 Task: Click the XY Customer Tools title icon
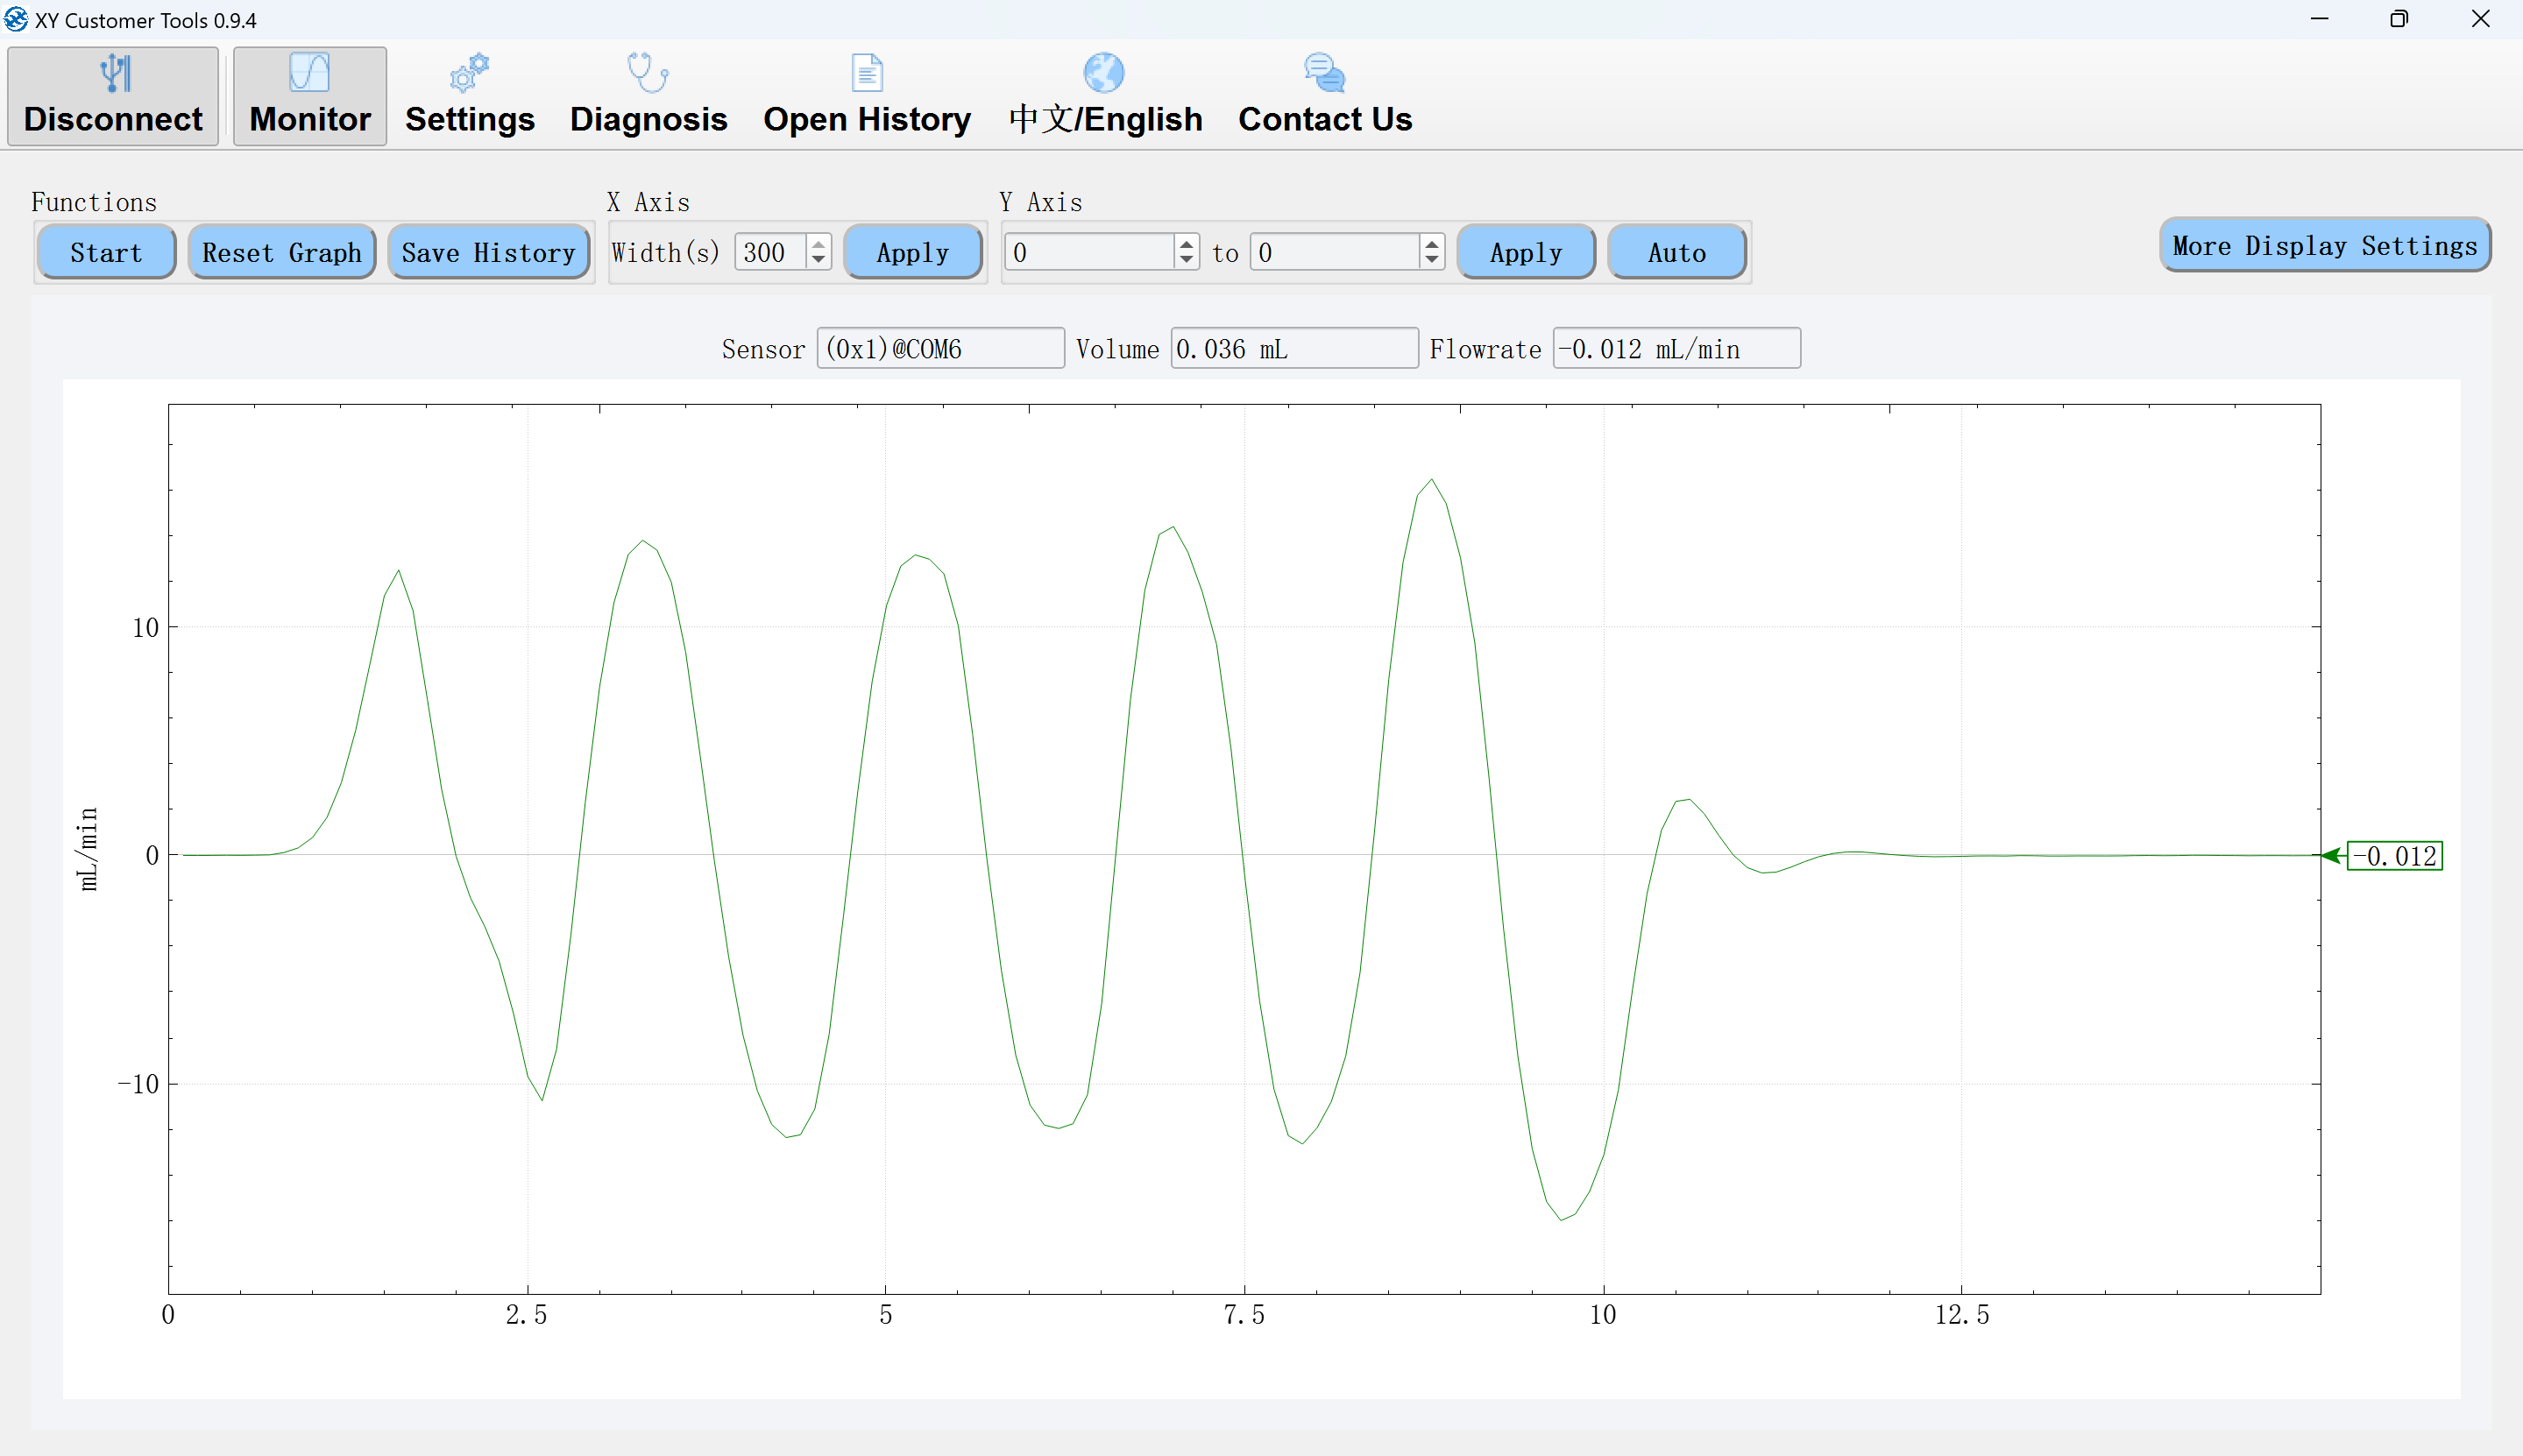(x=15, y=19)
